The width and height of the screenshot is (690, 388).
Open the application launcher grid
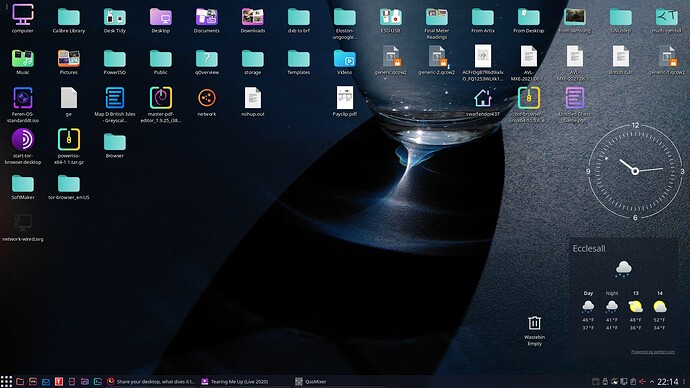pos(6,381)
